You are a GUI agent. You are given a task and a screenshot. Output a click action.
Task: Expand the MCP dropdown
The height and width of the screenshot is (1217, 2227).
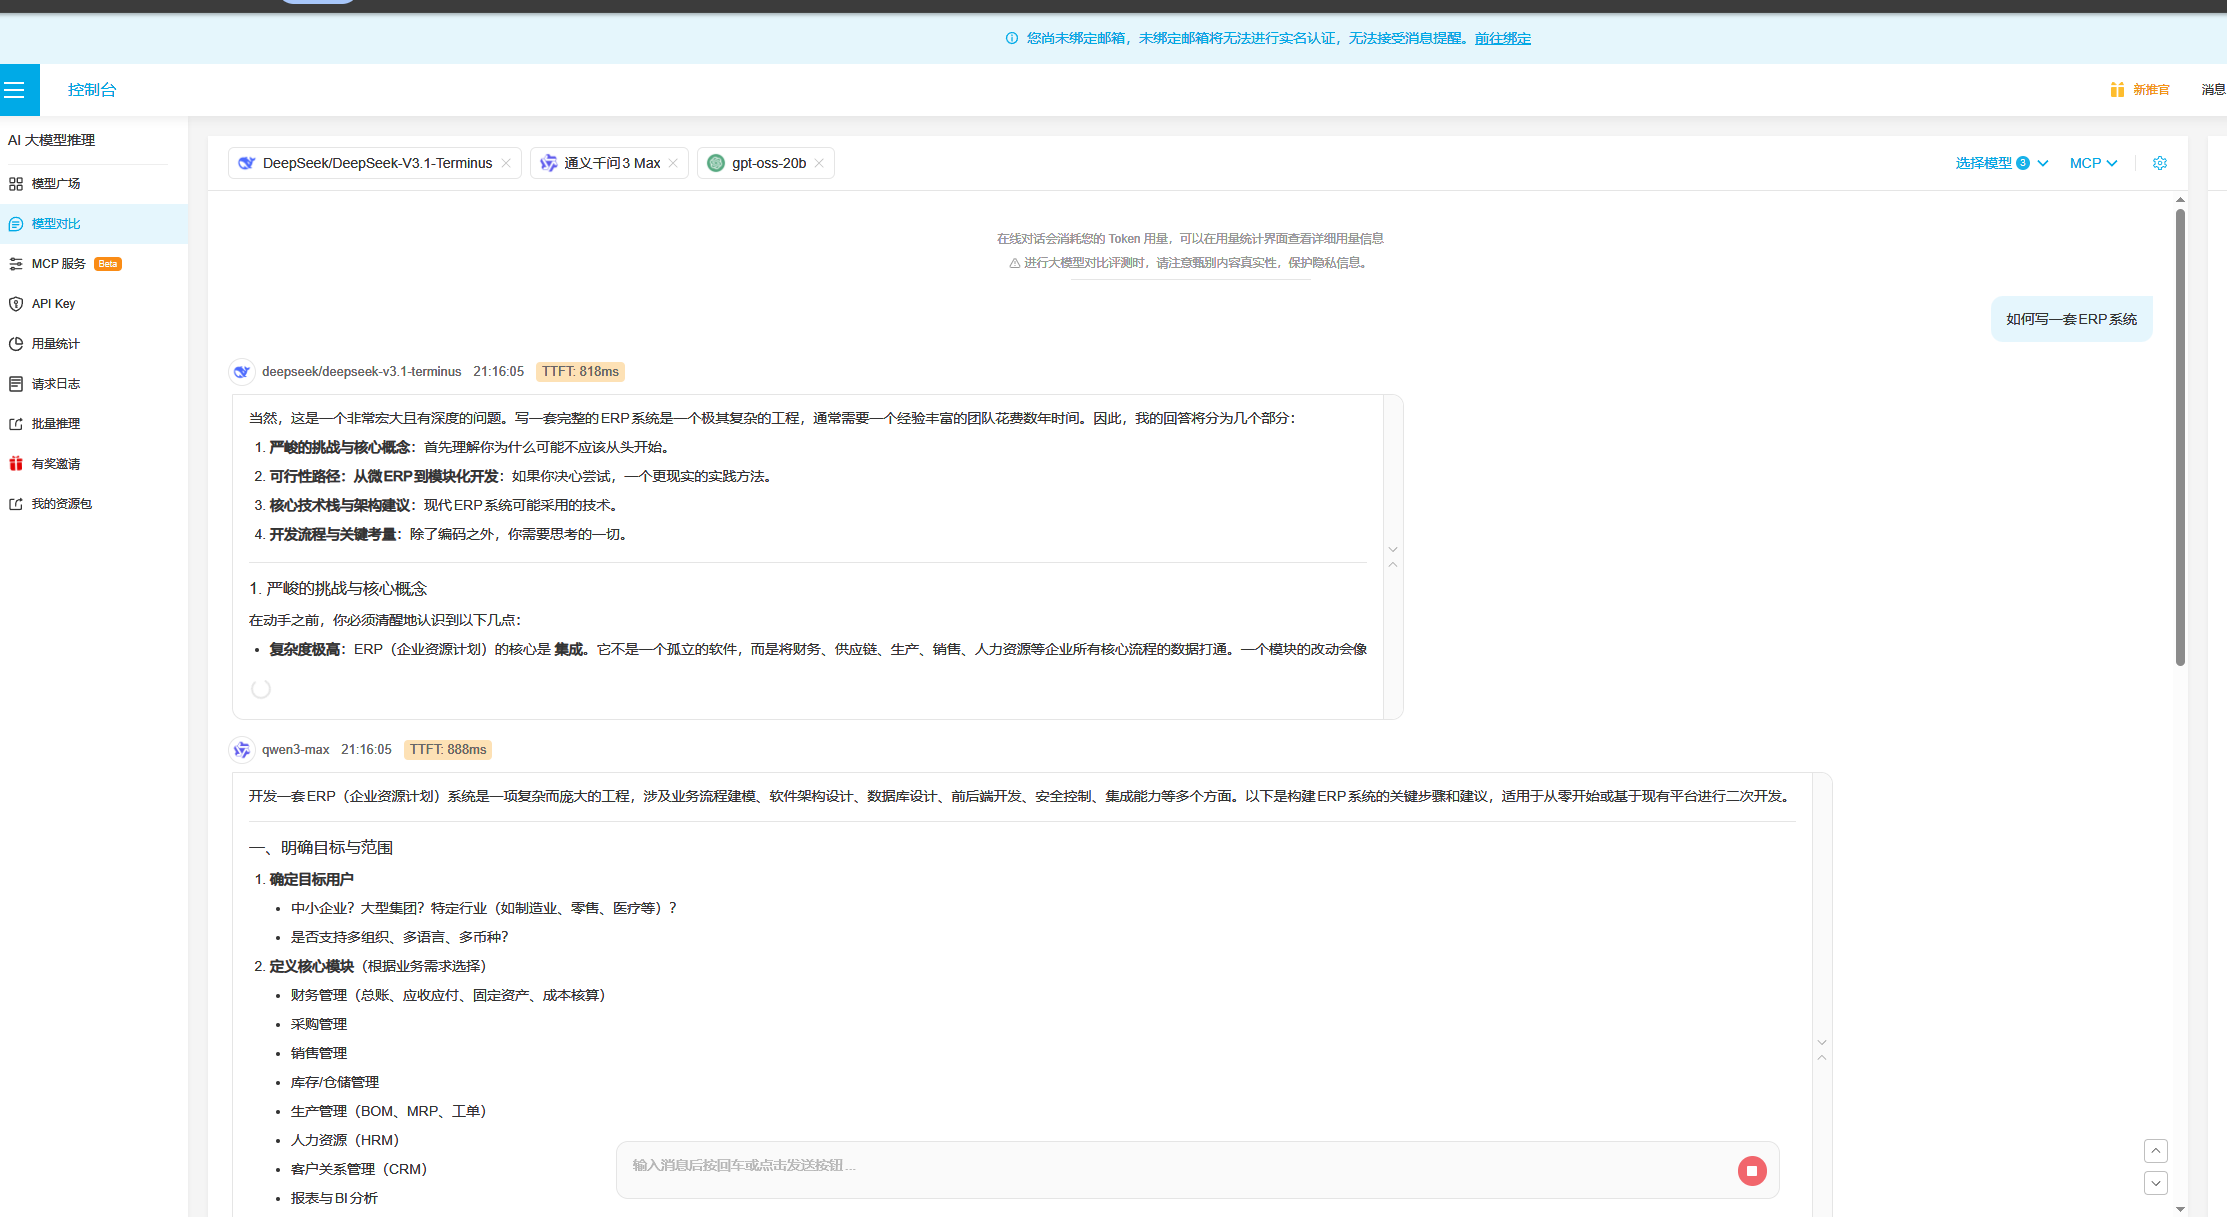(x=2093, y=163)
